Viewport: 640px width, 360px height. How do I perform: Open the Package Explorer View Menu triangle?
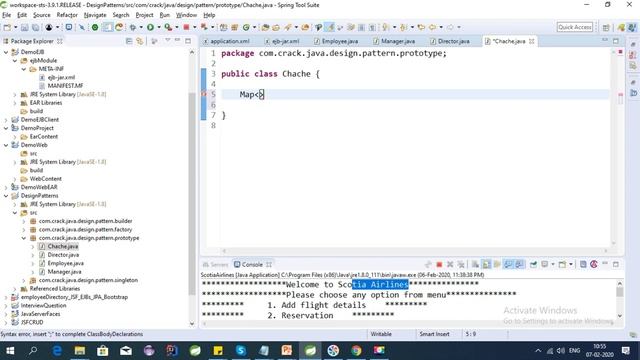click(167, 40)
